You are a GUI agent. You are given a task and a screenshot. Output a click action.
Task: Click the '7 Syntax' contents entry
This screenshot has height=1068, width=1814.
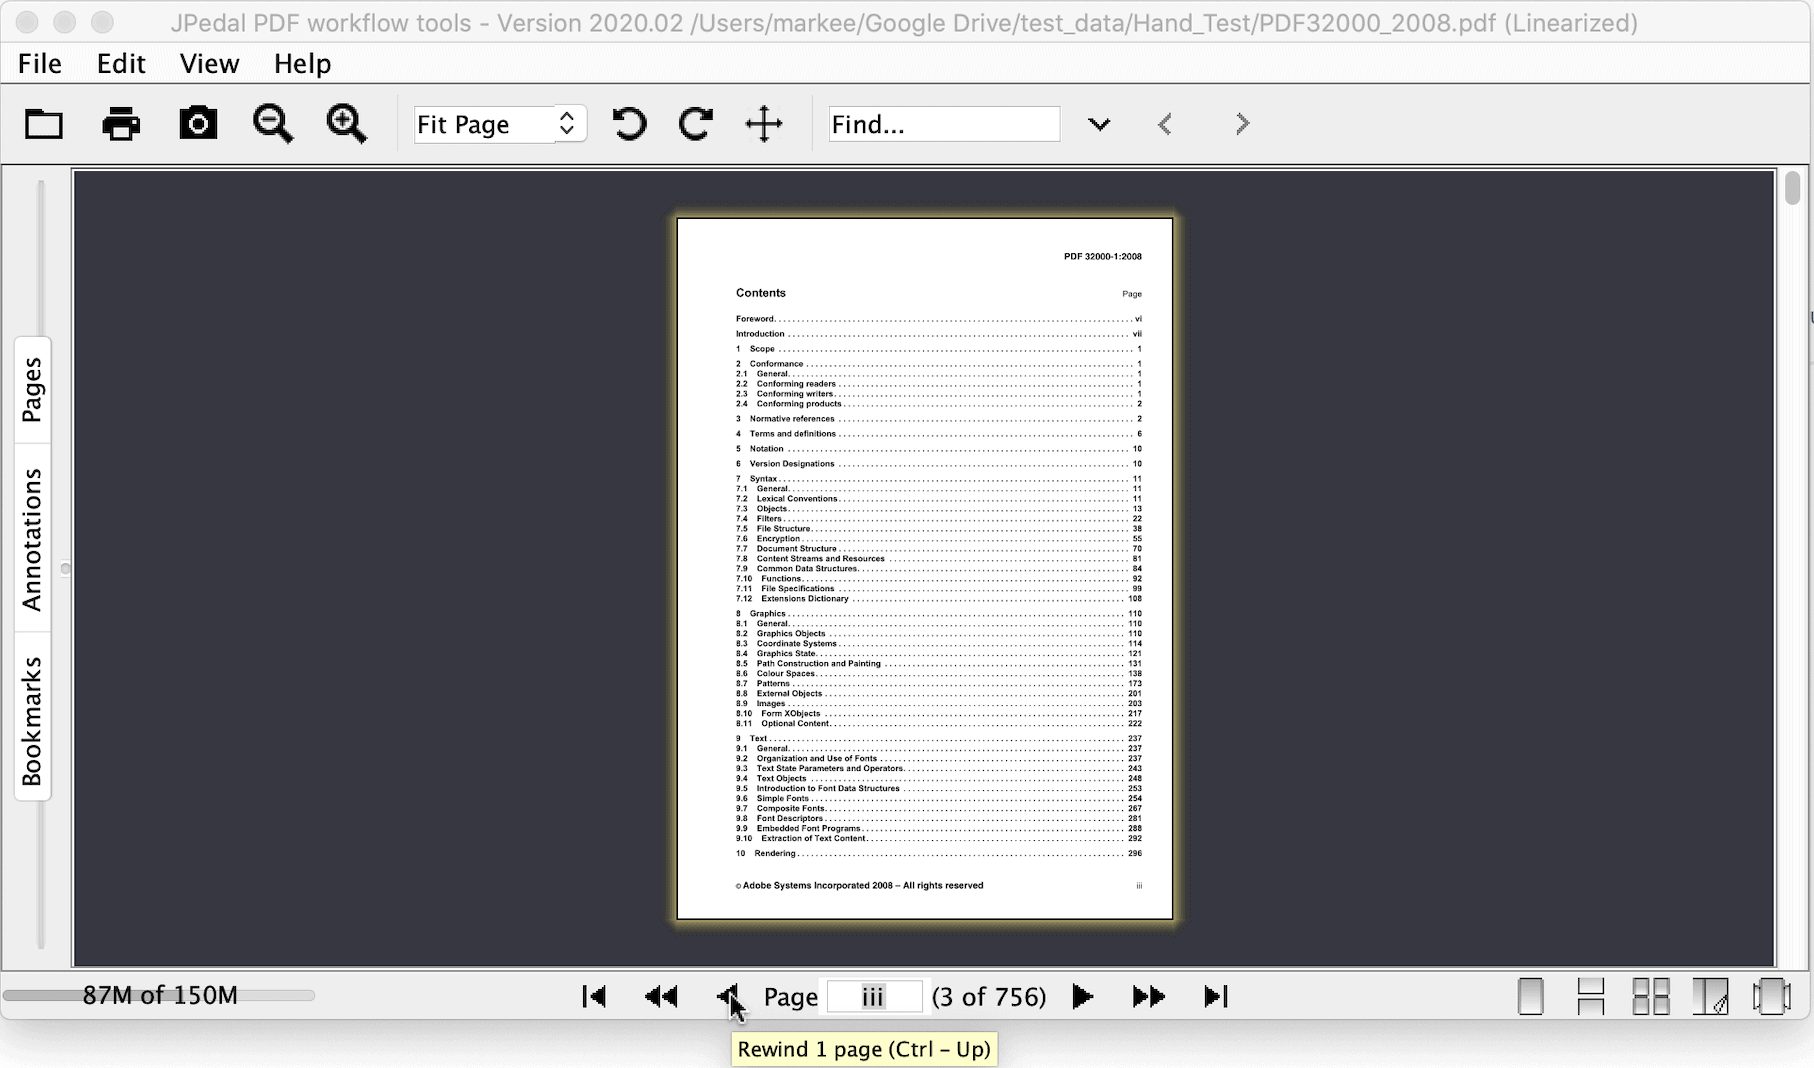[938, 479]
